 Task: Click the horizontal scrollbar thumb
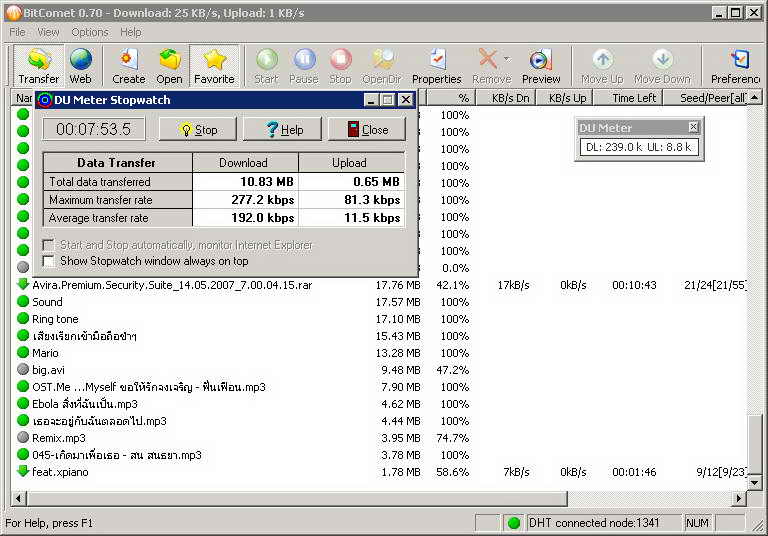click(297, 499)
